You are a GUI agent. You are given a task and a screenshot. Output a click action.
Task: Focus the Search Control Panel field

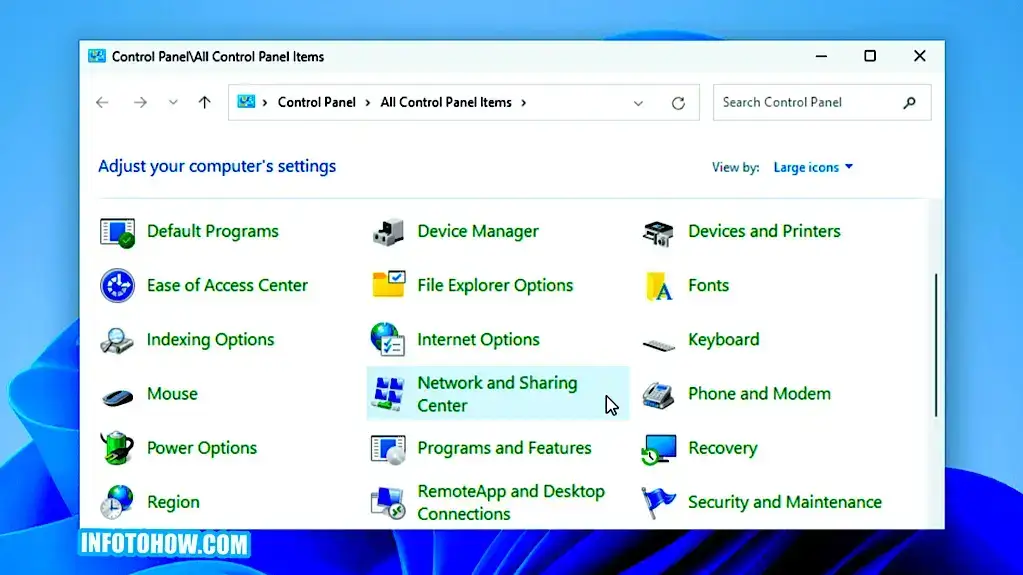(822, 102)
